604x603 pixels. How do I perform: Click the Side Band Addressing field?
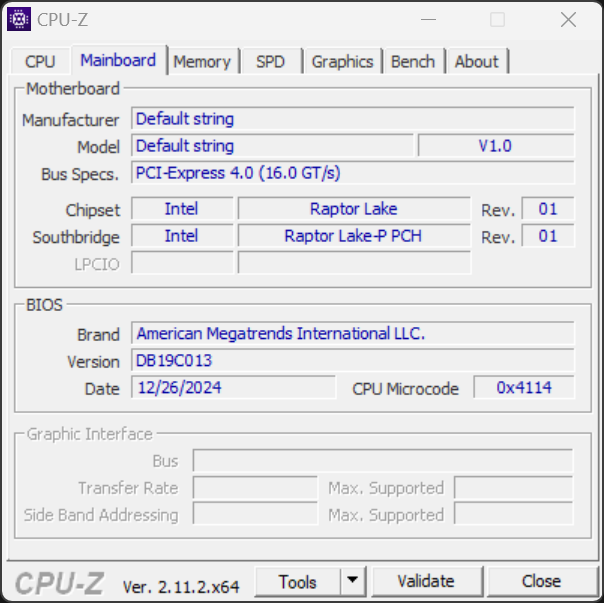(x=255, y=514)
